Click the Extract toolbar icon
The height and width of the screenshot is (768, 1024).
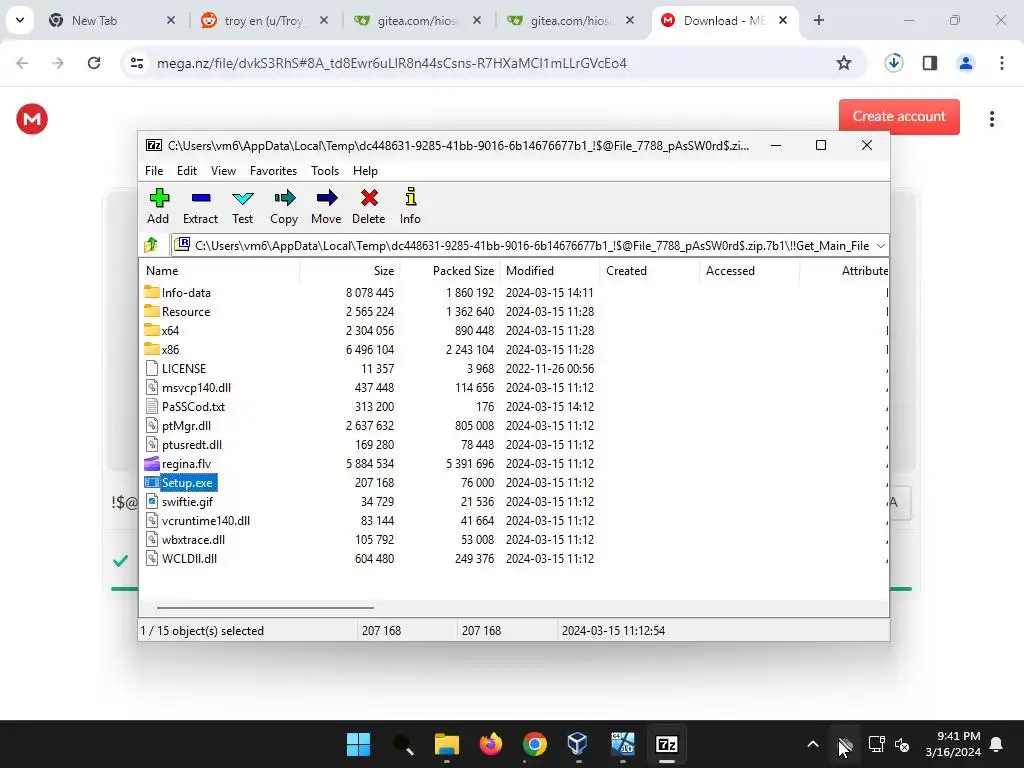click(x=200, y=198)
